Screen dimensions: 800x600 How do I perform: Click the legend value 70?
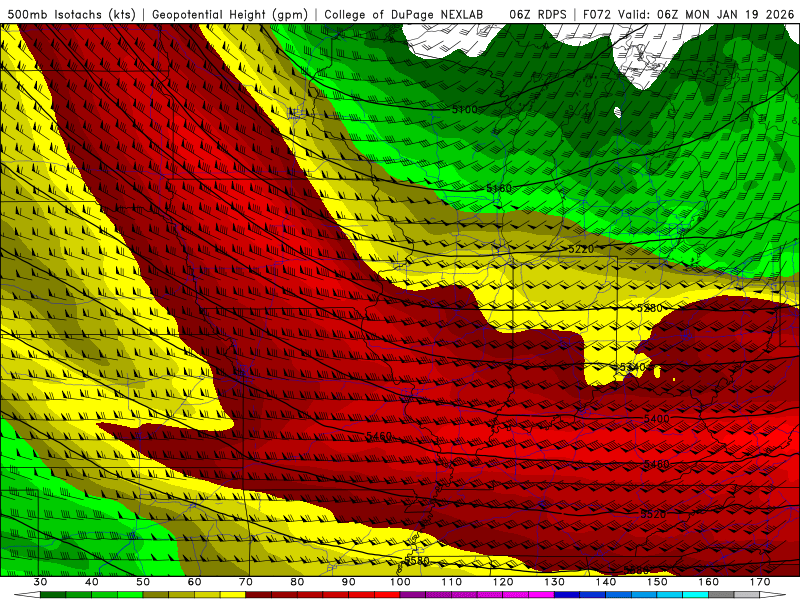pyautogui.click(x=246, y=582)
